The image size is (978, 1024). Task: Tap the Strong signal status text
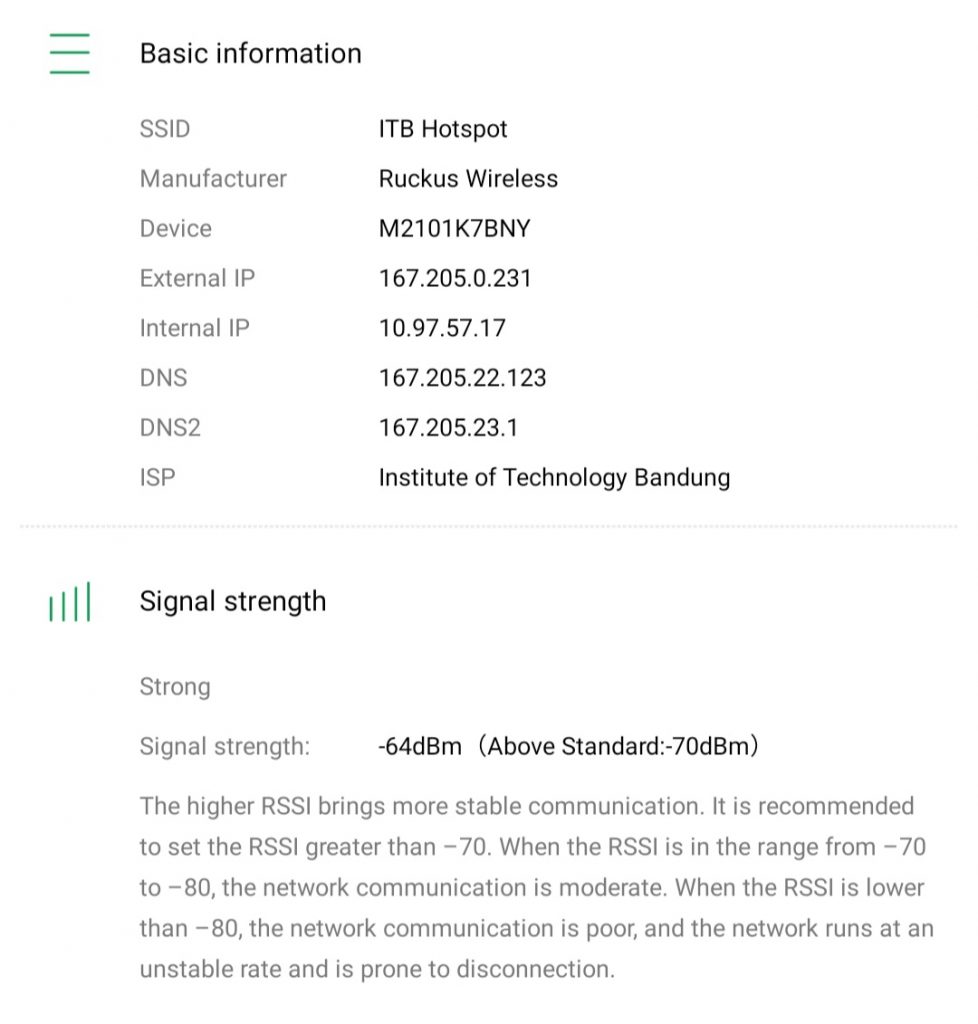[175, 687]
